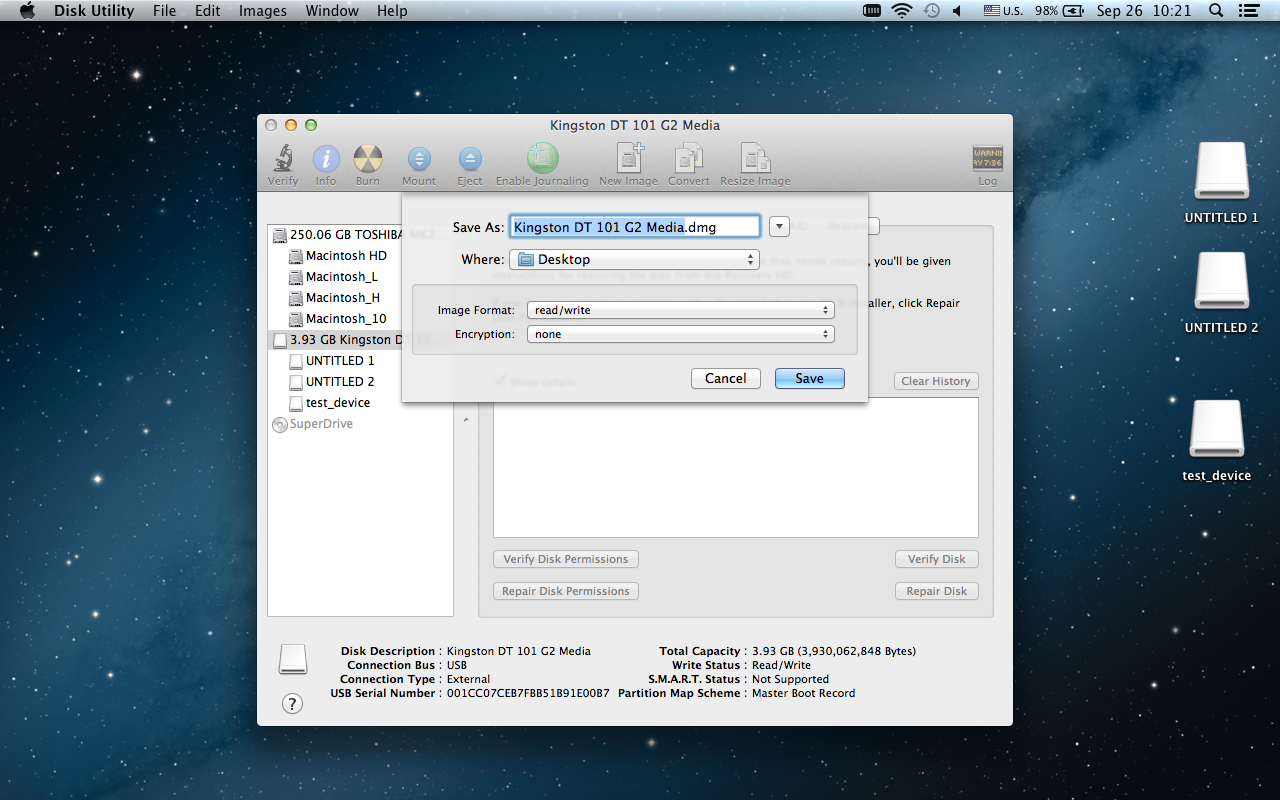Click the Verify microscope toolbar icon
1280x800 pixels.
pyautogui.click(x=283, y=159)
